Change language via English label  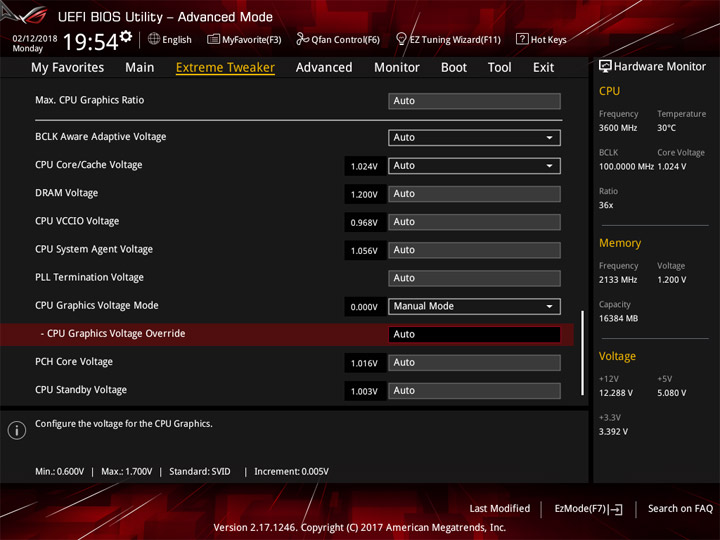click(x=177, y=39)
